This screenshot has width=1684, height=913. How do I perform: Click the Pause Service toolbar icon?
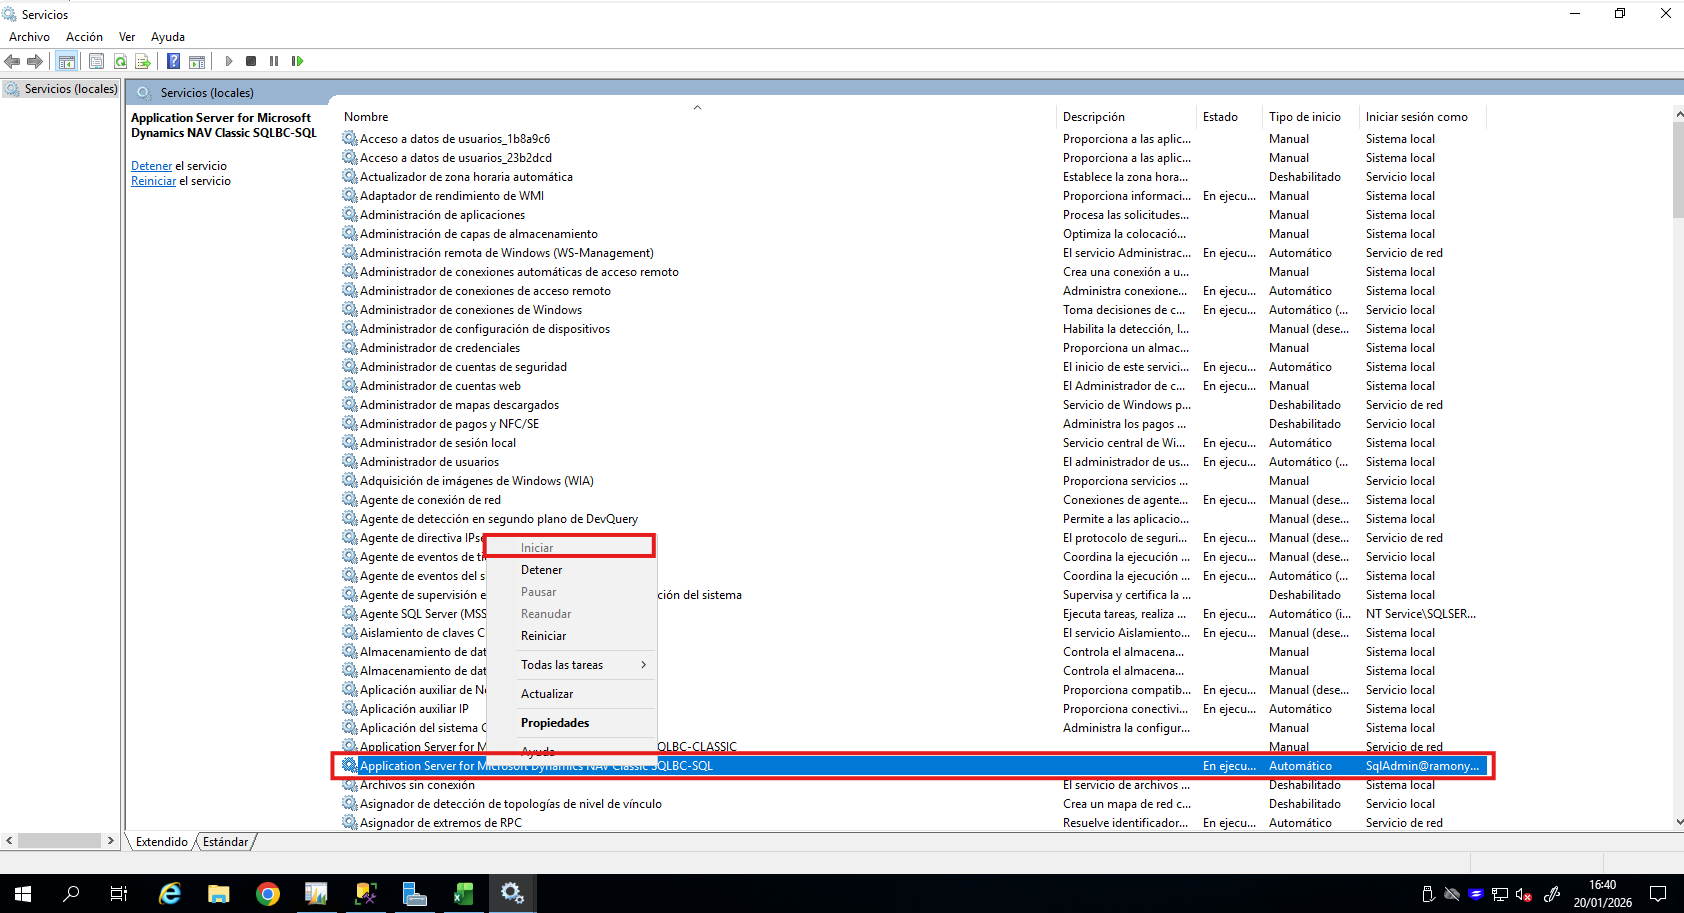274,61
